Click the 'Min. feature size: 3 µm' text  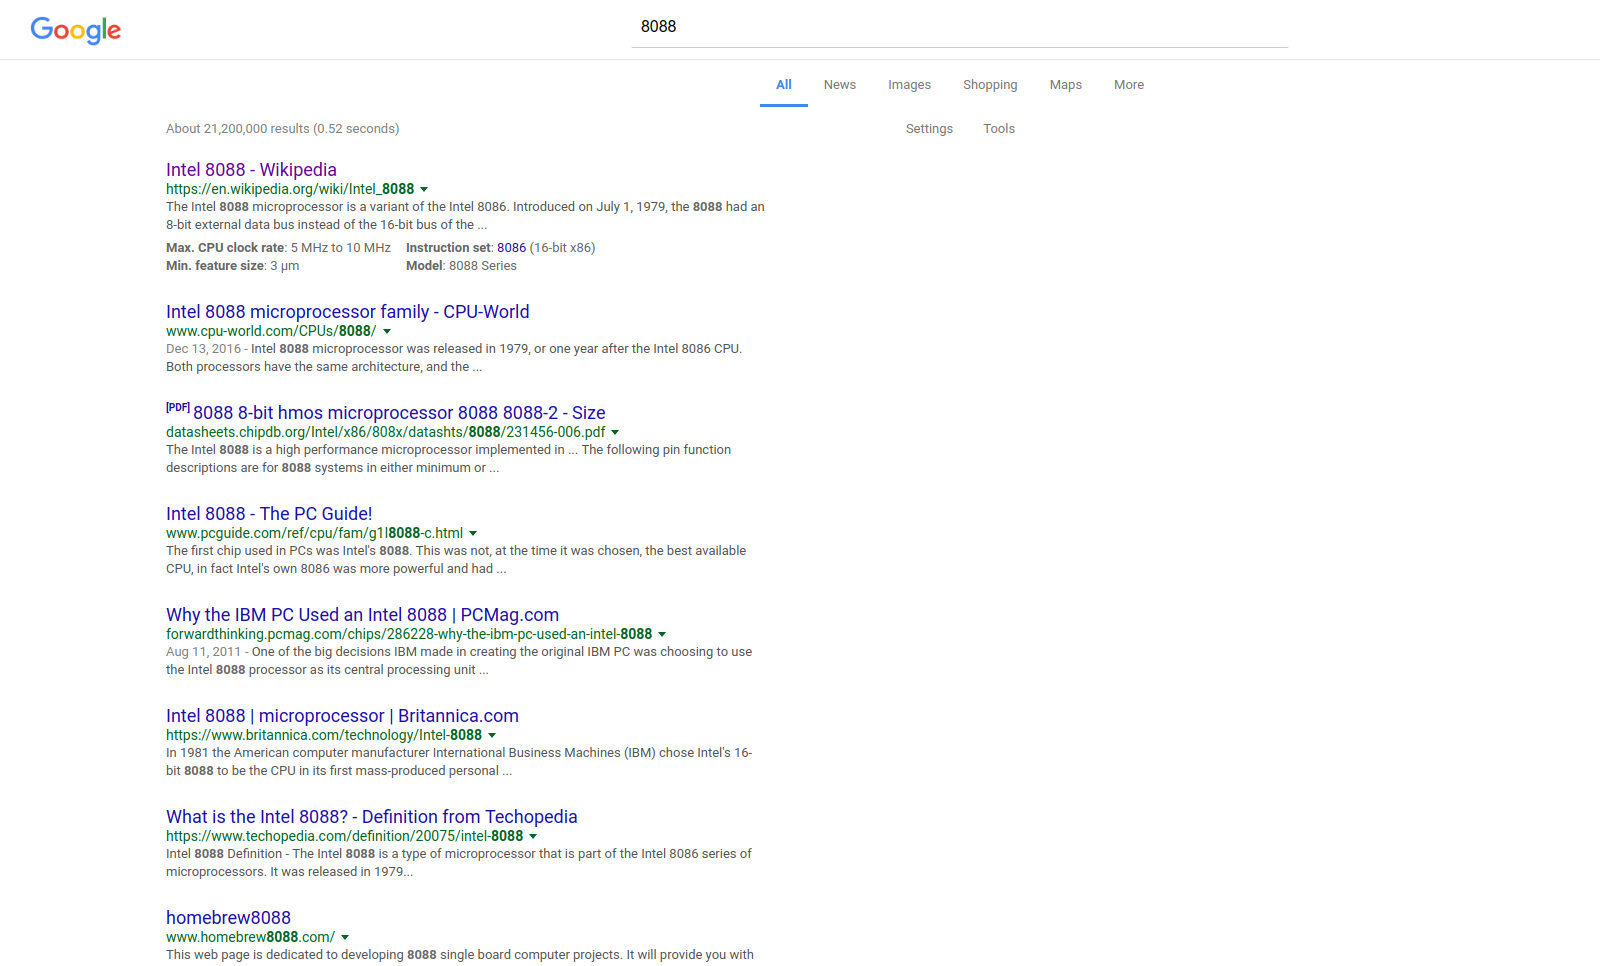pyautogui.click(x=232, y=266)
